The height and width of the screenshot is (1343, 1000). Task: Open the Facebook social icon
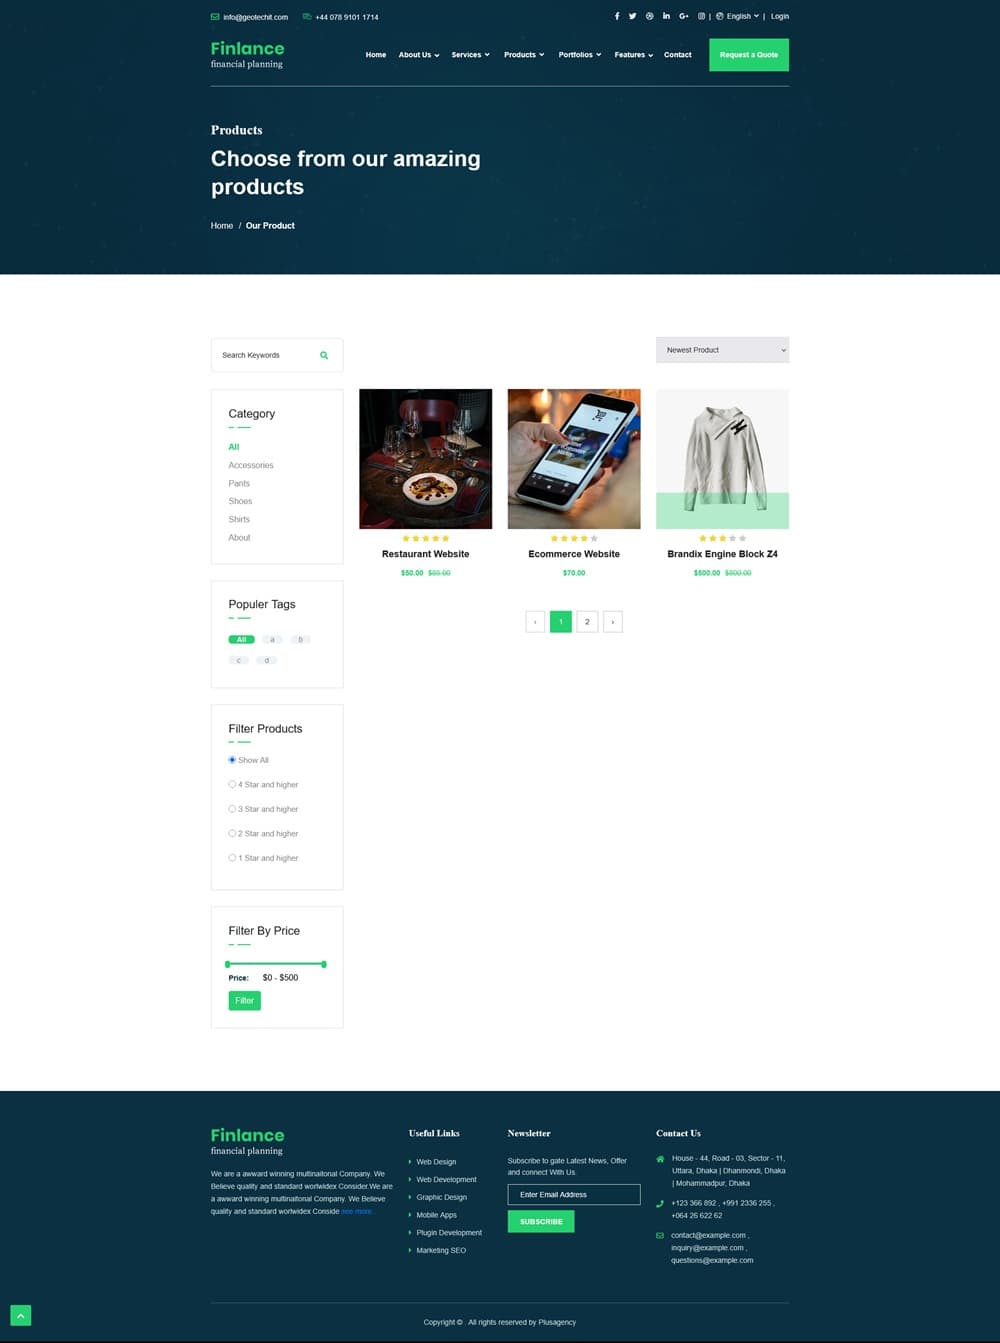617,16
